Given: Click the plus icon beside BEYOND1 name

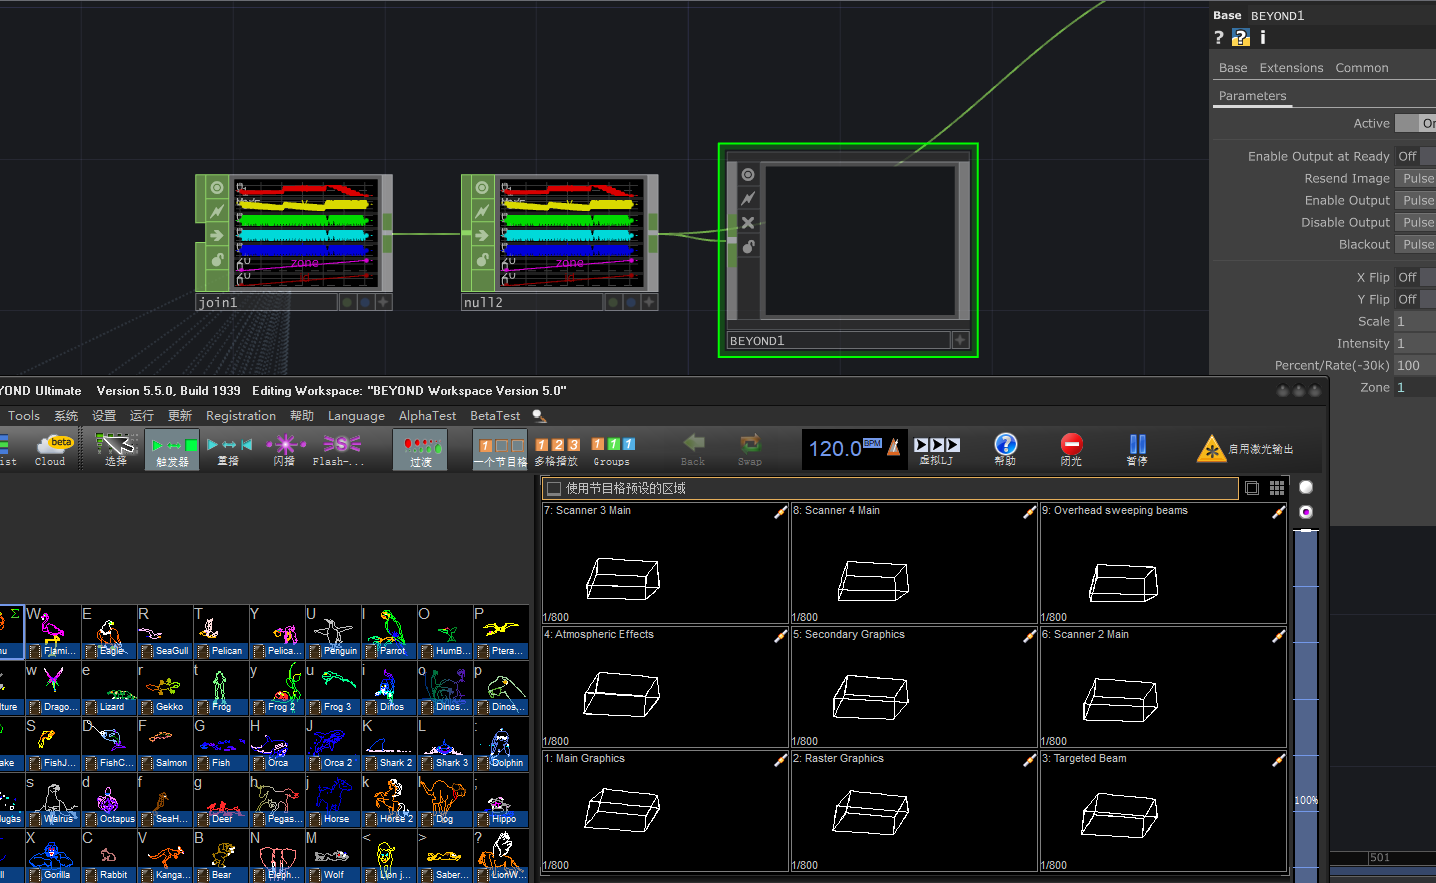Looking at the screenshot, I should click(x=960, y=340).
